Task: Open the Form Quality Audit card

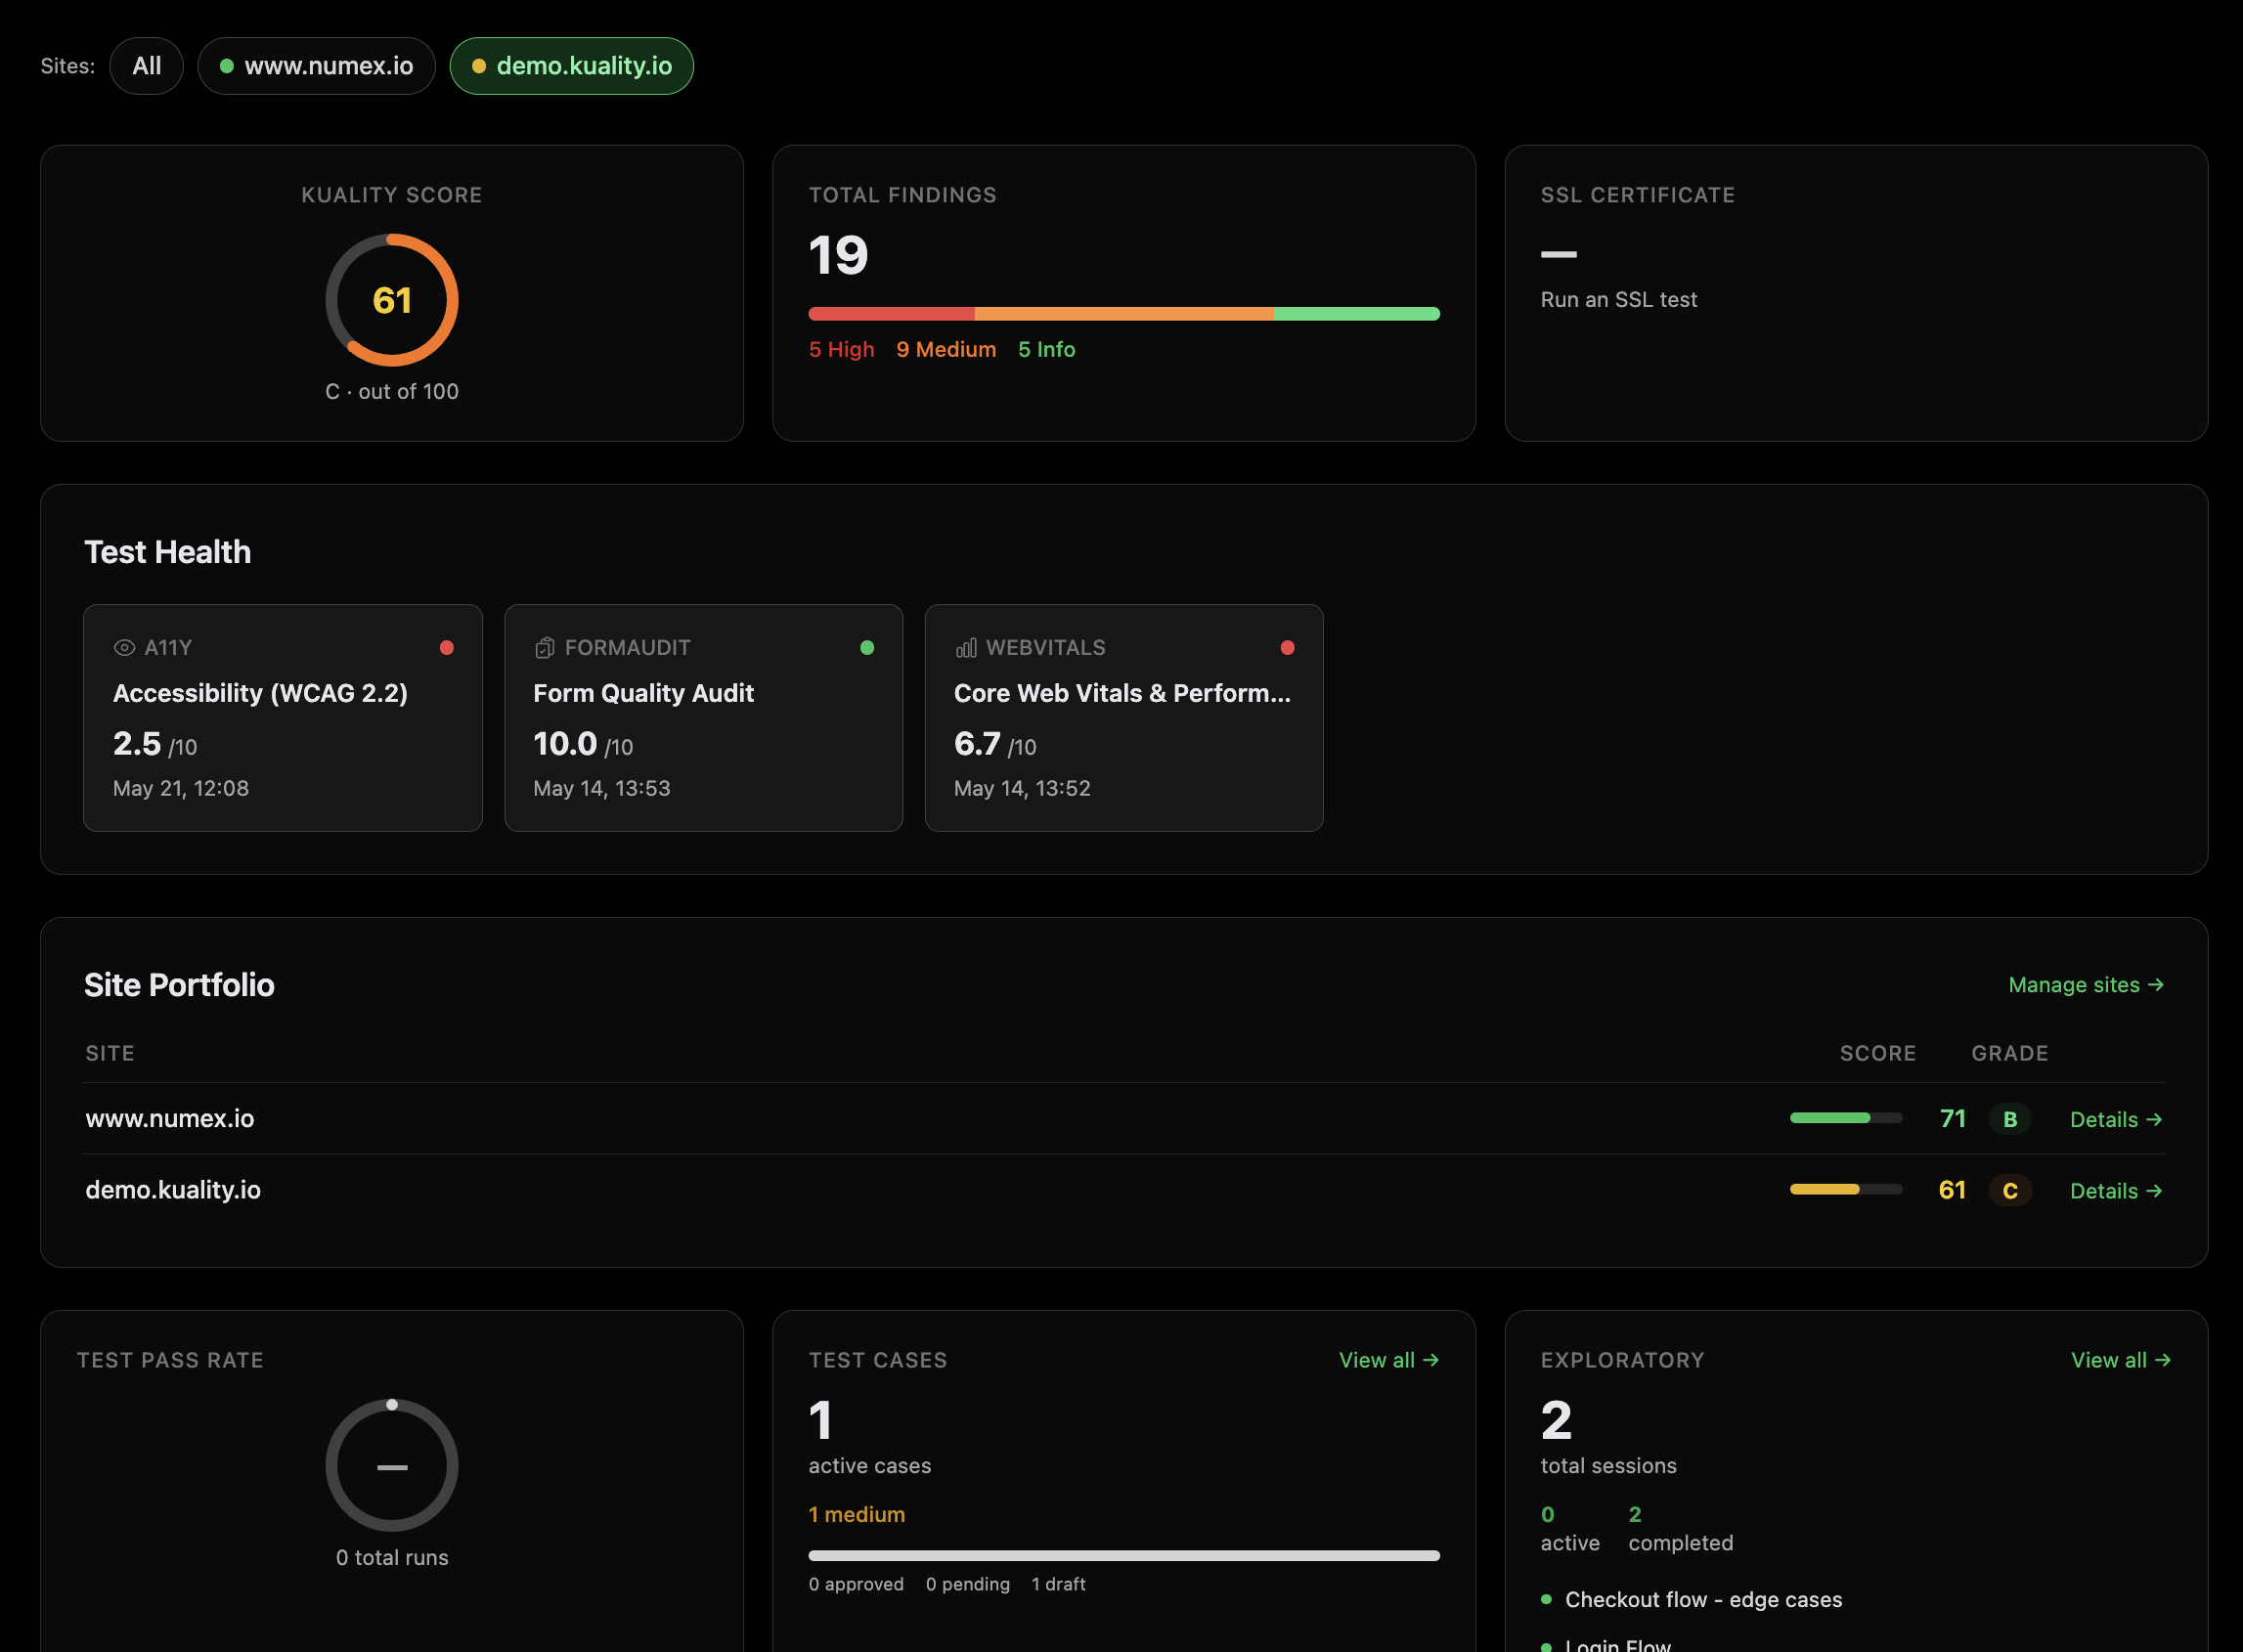Action: (704, 718)
